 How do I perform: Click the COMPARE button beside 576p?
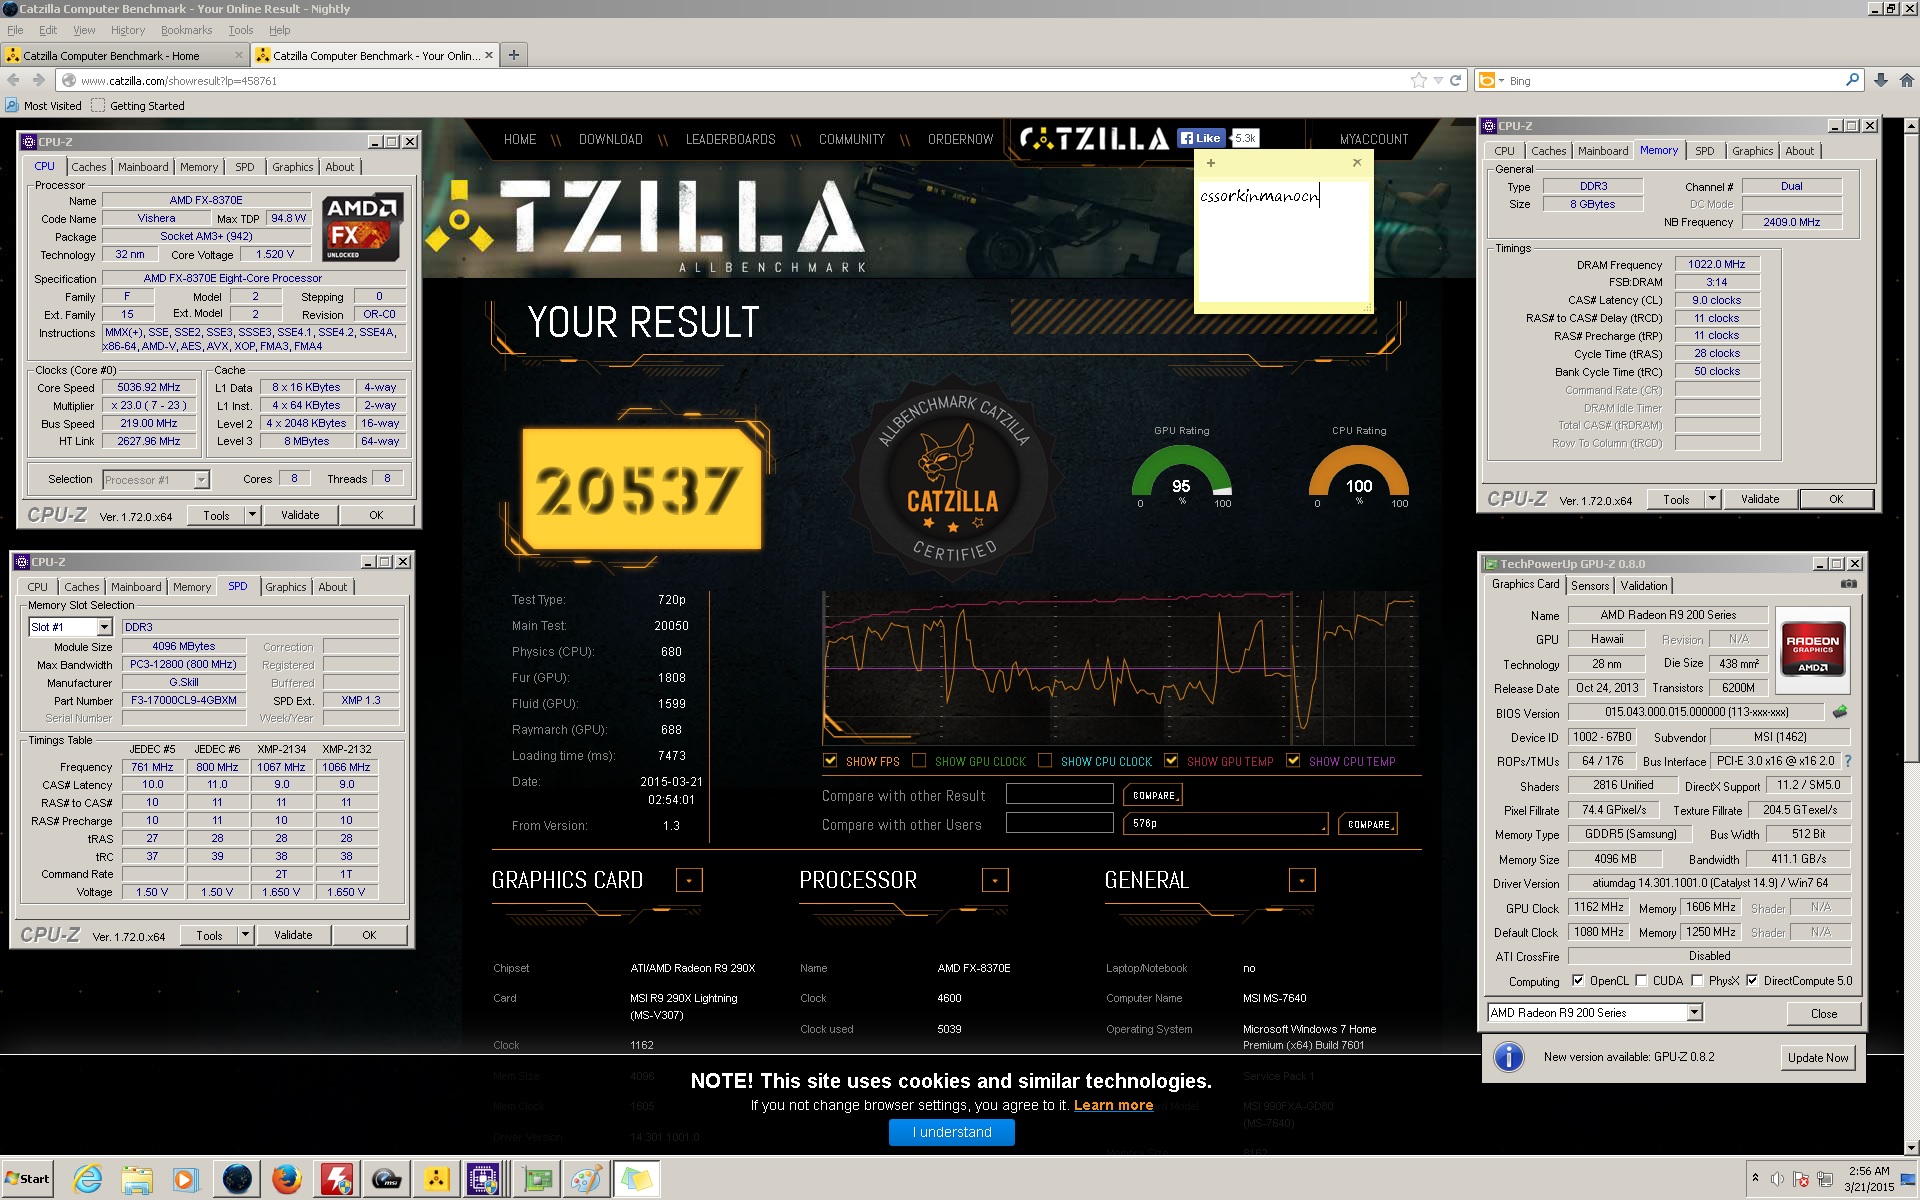click(1368, 824)
